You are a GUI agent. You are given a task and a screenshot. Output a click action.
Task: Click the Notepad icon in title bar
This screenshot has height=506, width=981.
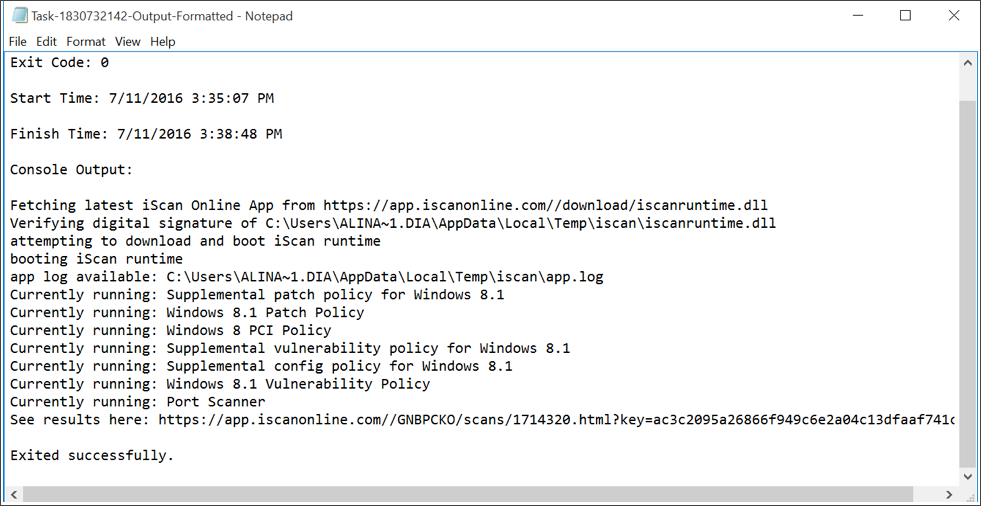20,16
